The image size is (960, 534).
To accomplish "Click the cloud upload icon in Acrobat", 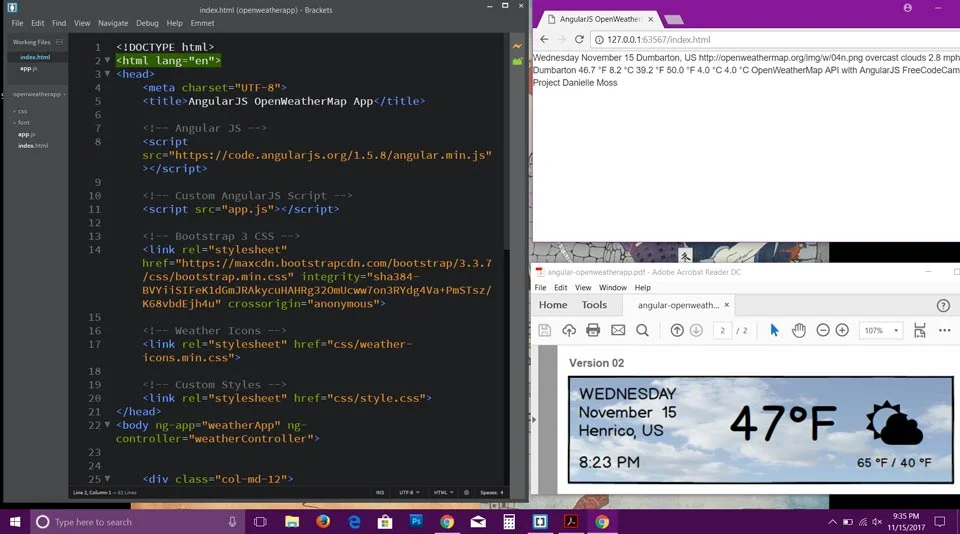I will click(569, 330).
